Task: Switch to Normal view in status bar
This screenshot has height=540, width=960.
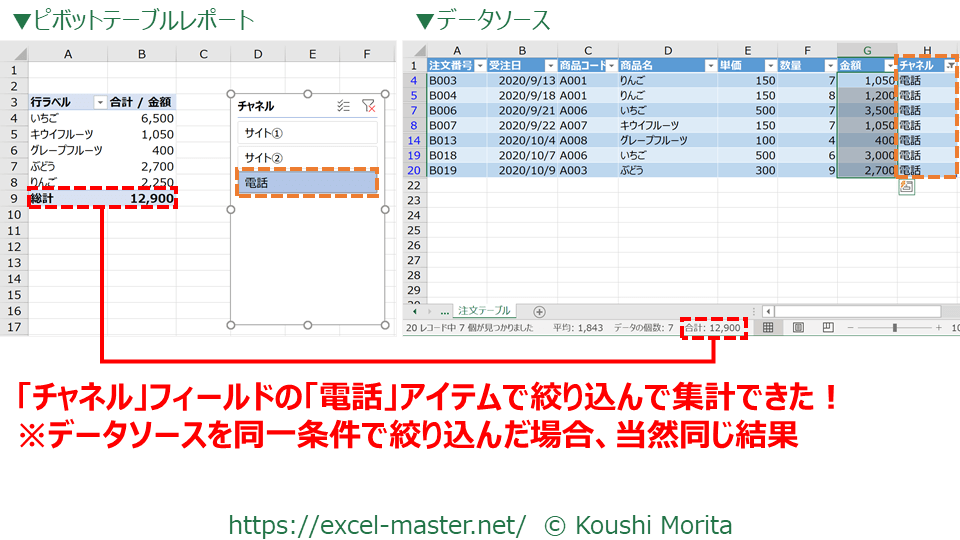Action: 768,327
